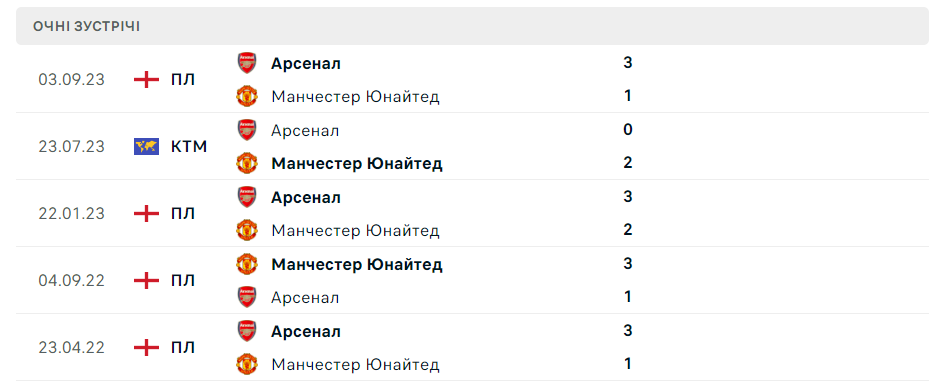Image resolution: width=941 pixels, height=384 pixels.
Task: Open bold Манчестер Юнайтед in 23.07.23 match
Action: 356,163
